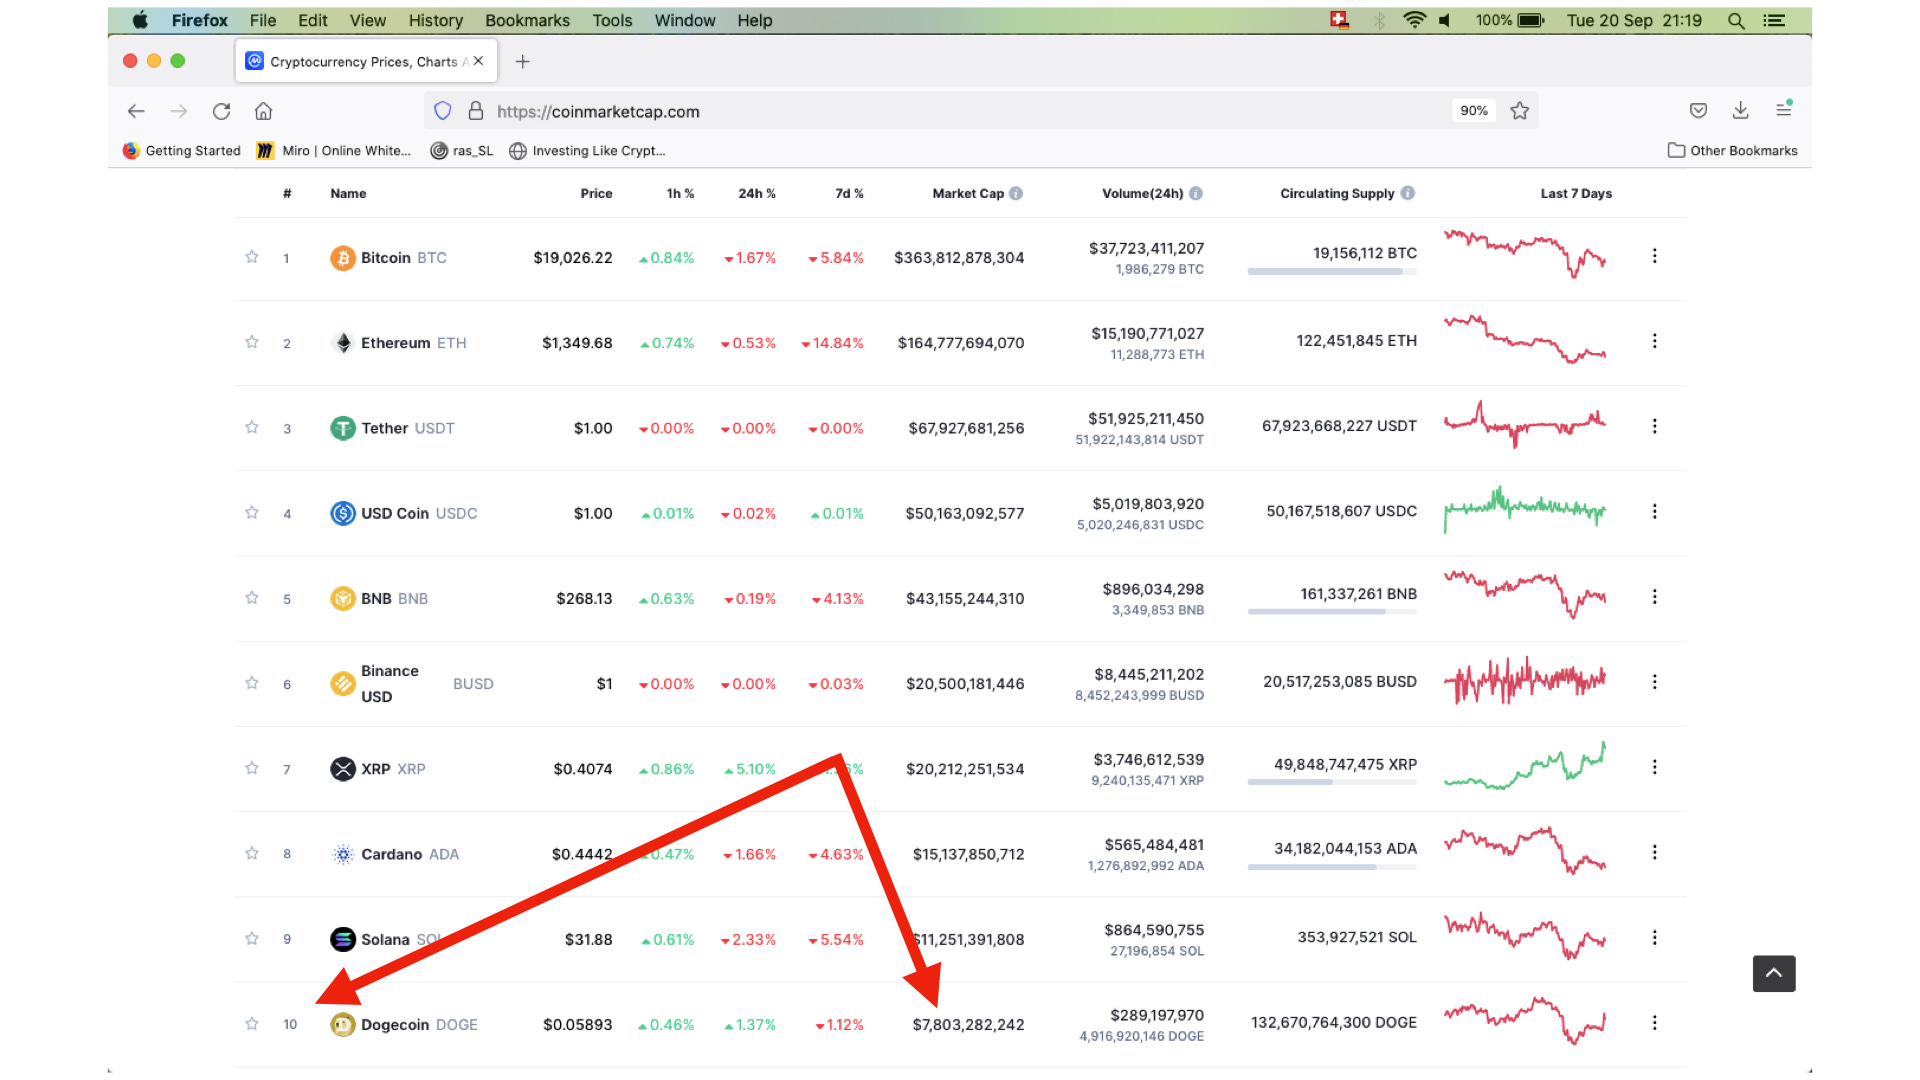The image size is (1920, 1080).
Task: Open the Wi-Fi status menu
Action: pyautogui.click(x=1414, y=20)
